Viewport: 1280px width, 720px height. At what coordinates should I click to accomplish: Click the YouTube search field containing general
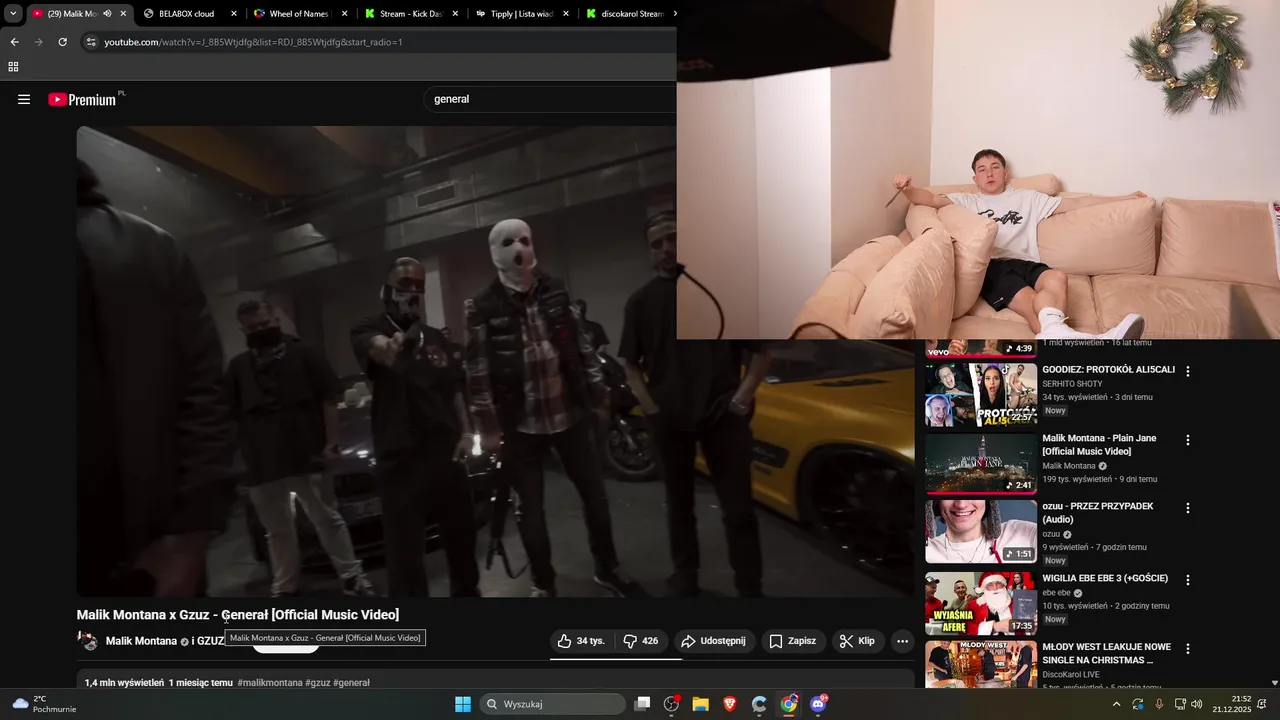tap(550, 99)
